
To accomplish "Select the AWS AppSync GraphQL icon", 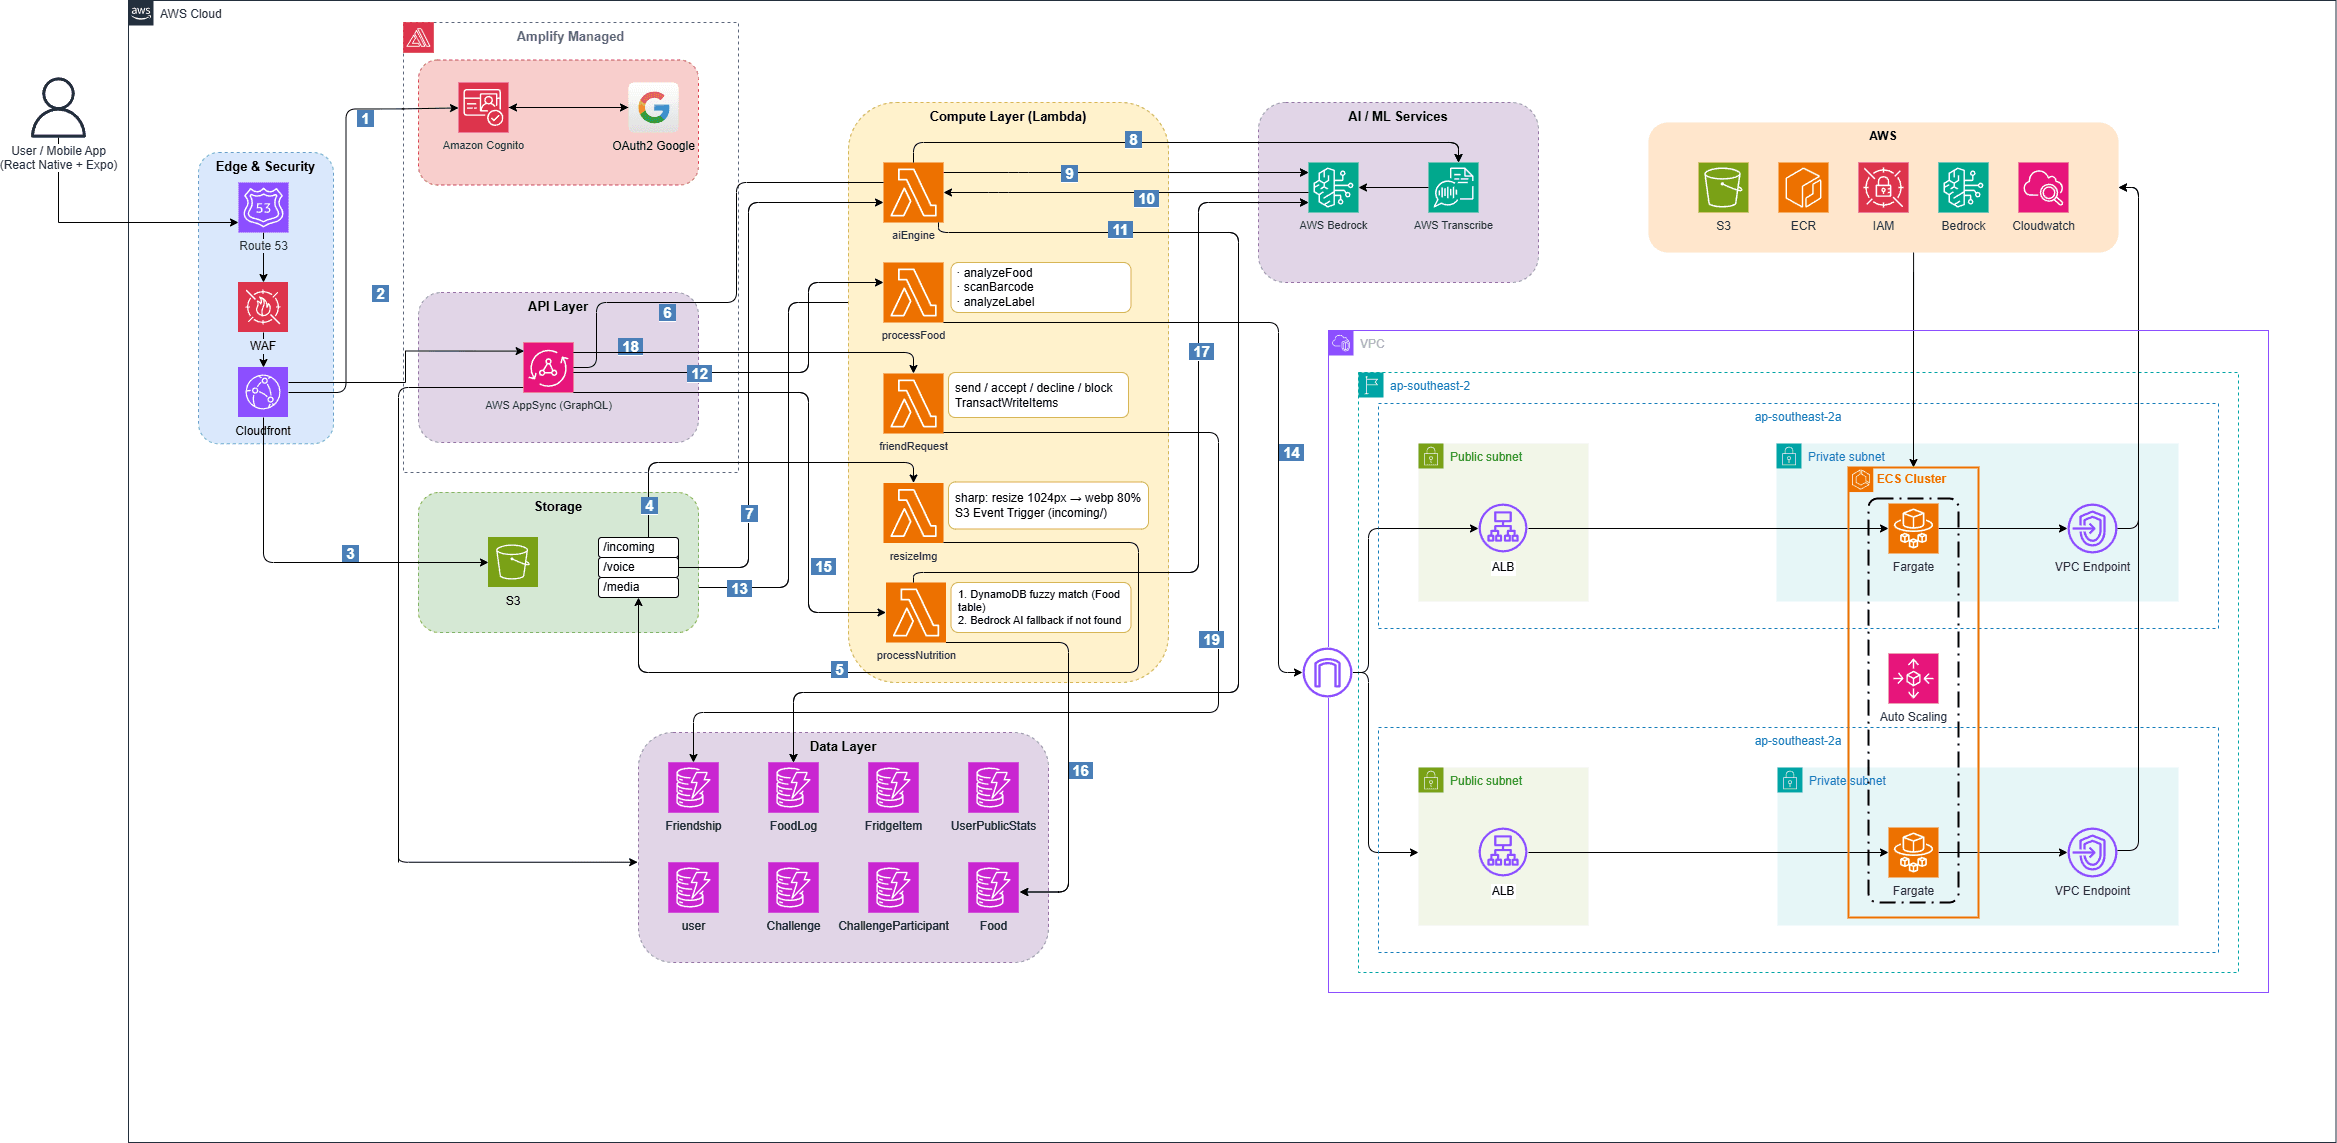I will click(x=548, y=367).
